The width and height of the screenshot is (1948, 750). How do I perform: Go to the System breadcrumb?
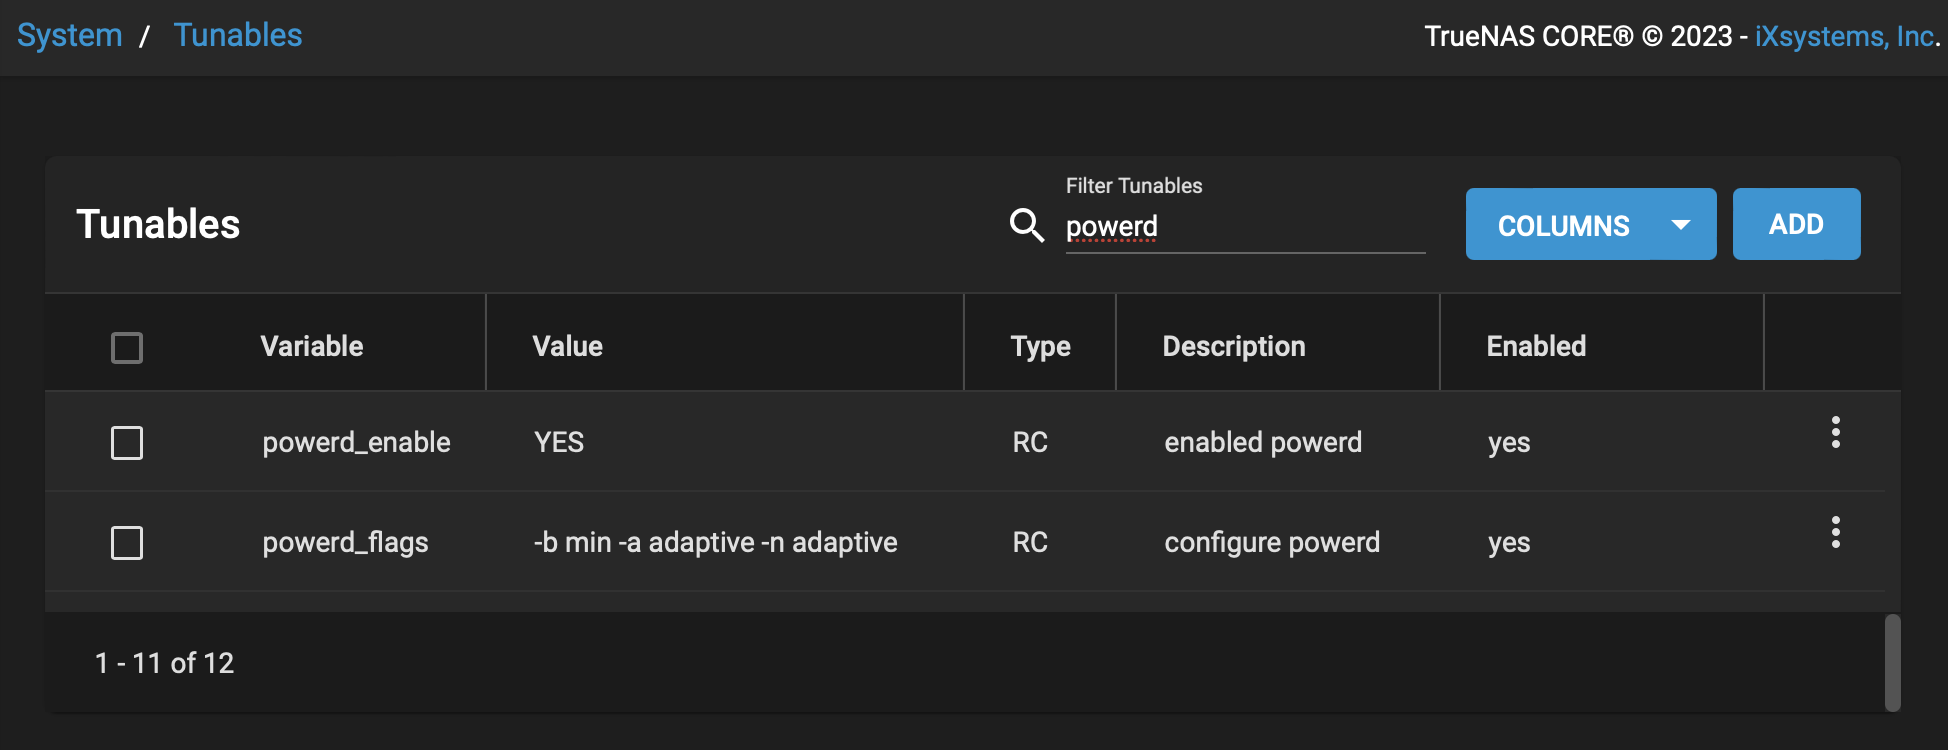click(x=70, y=35)
